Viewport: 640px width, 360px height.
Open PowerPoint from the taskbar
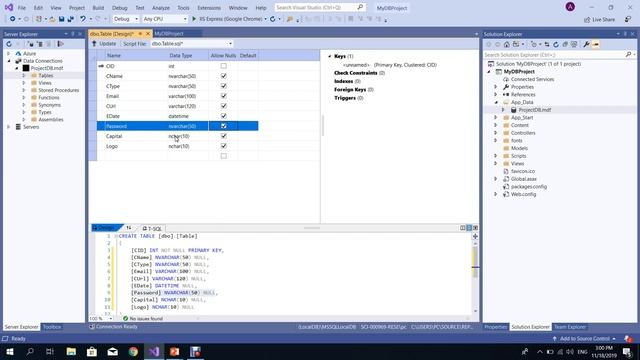[174, 351]
